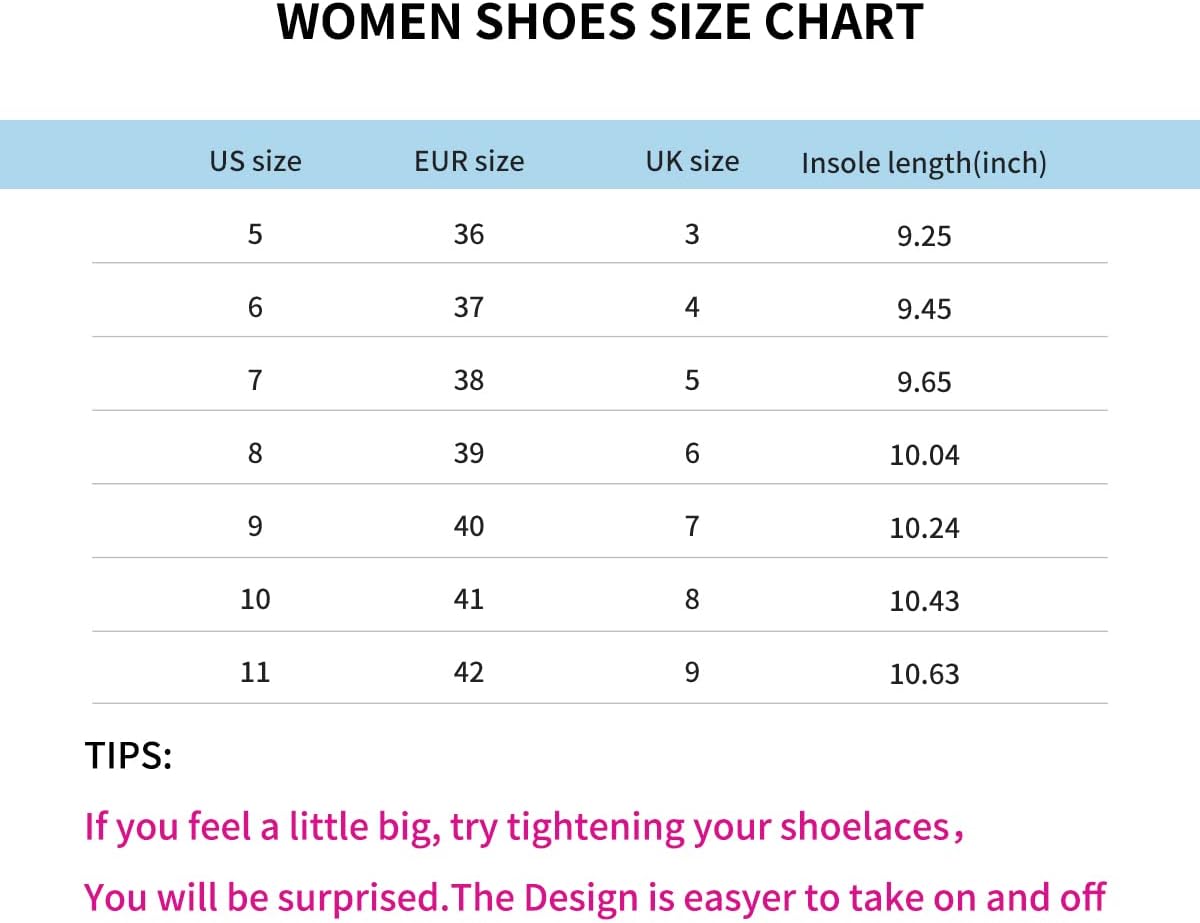Click EUR size 37 cell
Image resolution: width=1200 pixels, height=923 pixels.
click(468, 307)
